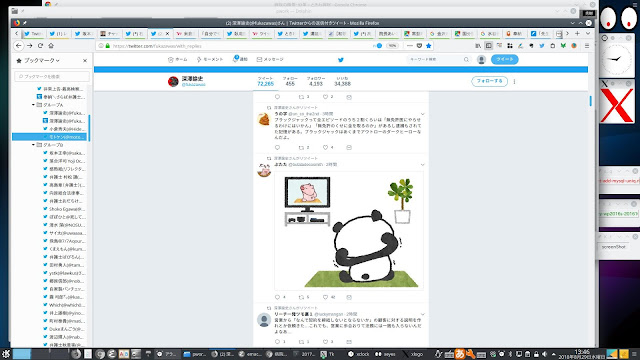640x360 pixels.
Task: Open xclock in the taskbar
Action: (x=359, y=354)
